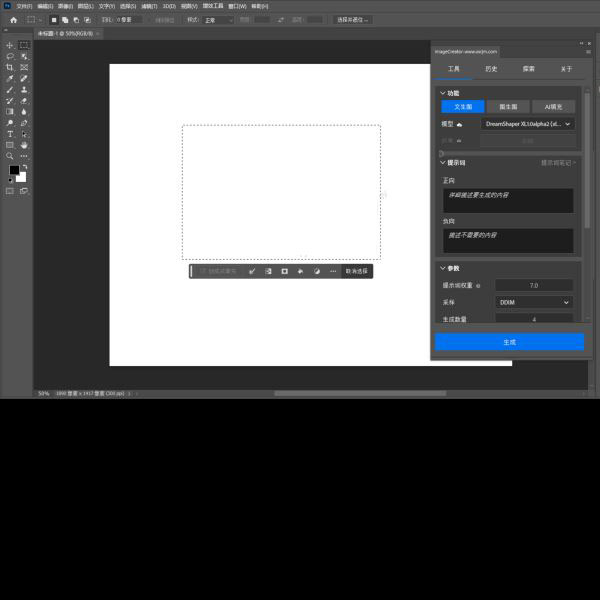Select the History Brush tool
Image resolution: width=600 pixels, height=600 pixels.
coord(10,101)
